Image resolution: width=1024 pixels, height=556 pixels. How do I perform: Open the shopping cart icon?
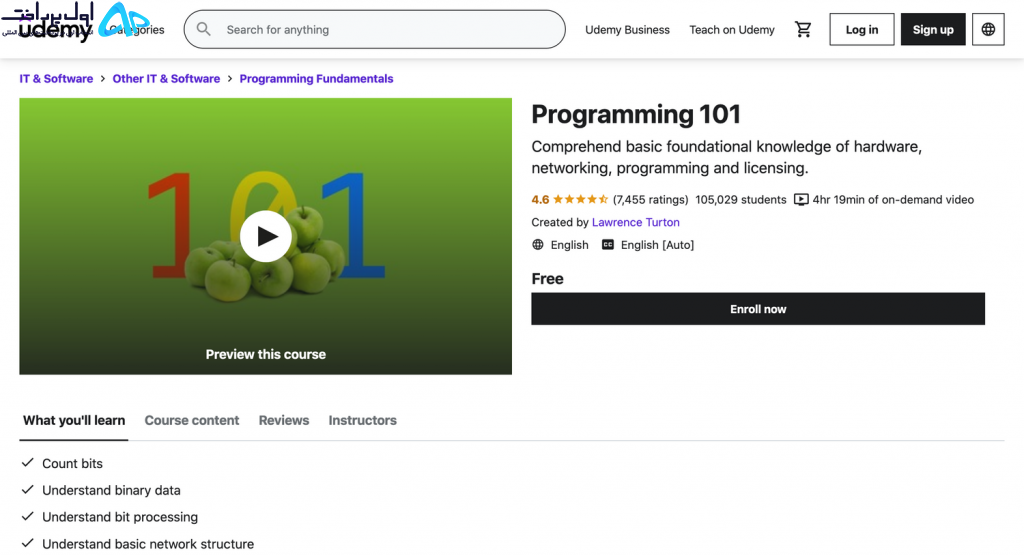coord(803,30)
